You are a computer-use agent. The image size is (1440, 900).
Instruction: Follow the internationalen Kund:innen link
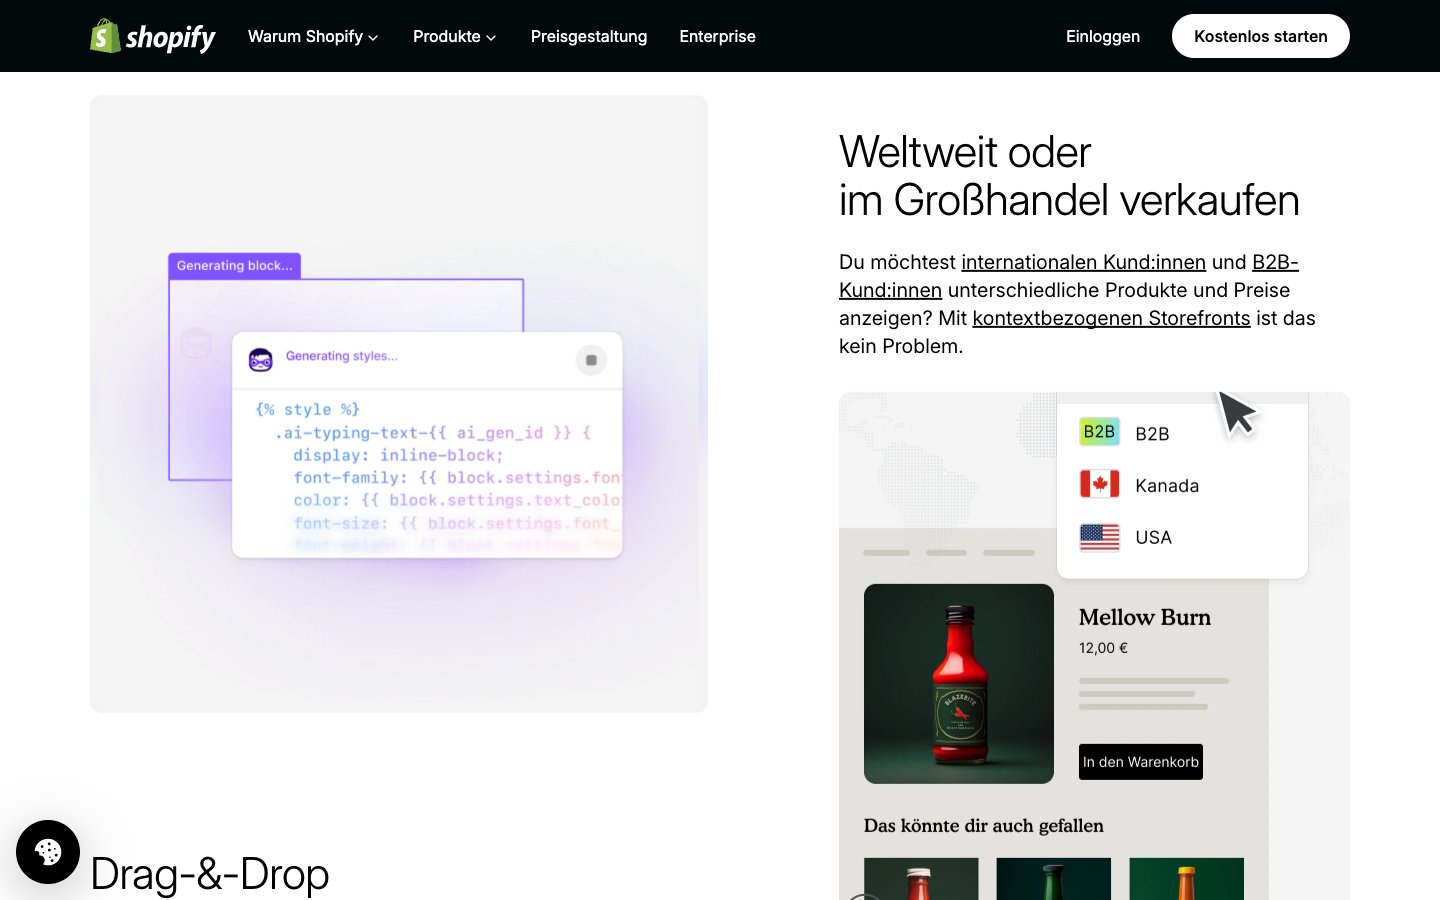point(1083,262)
